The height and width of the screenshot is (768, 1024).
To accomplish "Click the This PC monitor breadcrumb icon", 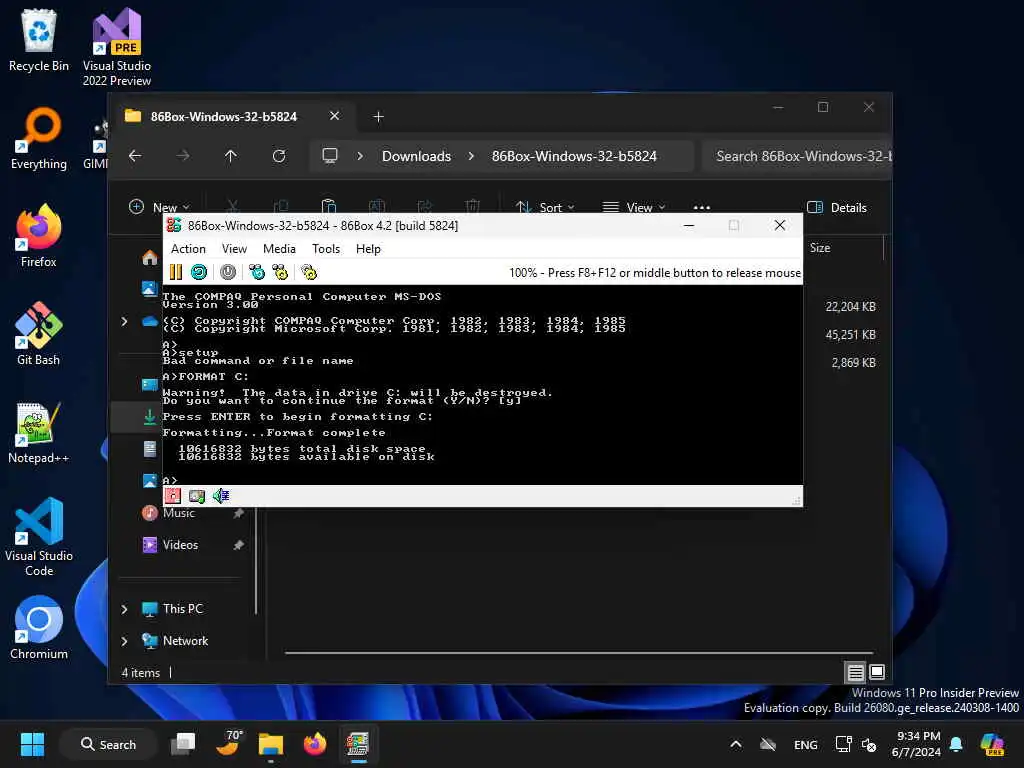I will coord(330,156).
